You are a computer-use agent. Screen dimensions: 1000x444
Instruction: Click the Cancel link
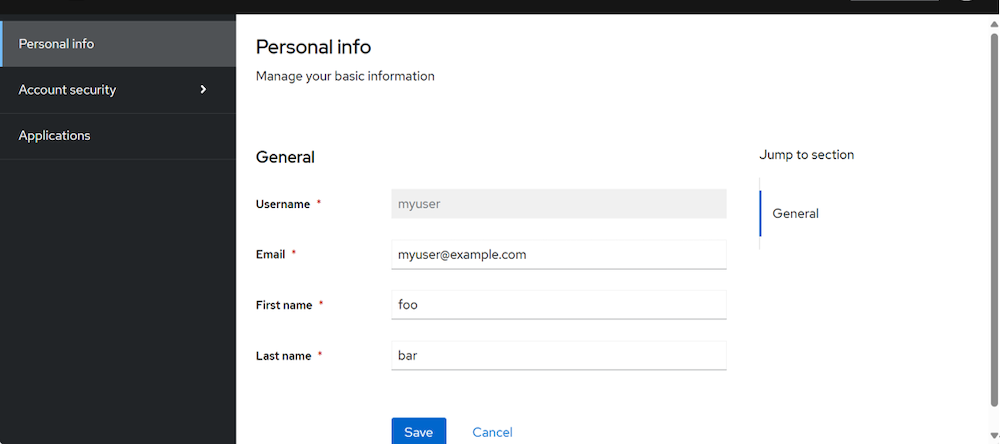coord(492,432)
